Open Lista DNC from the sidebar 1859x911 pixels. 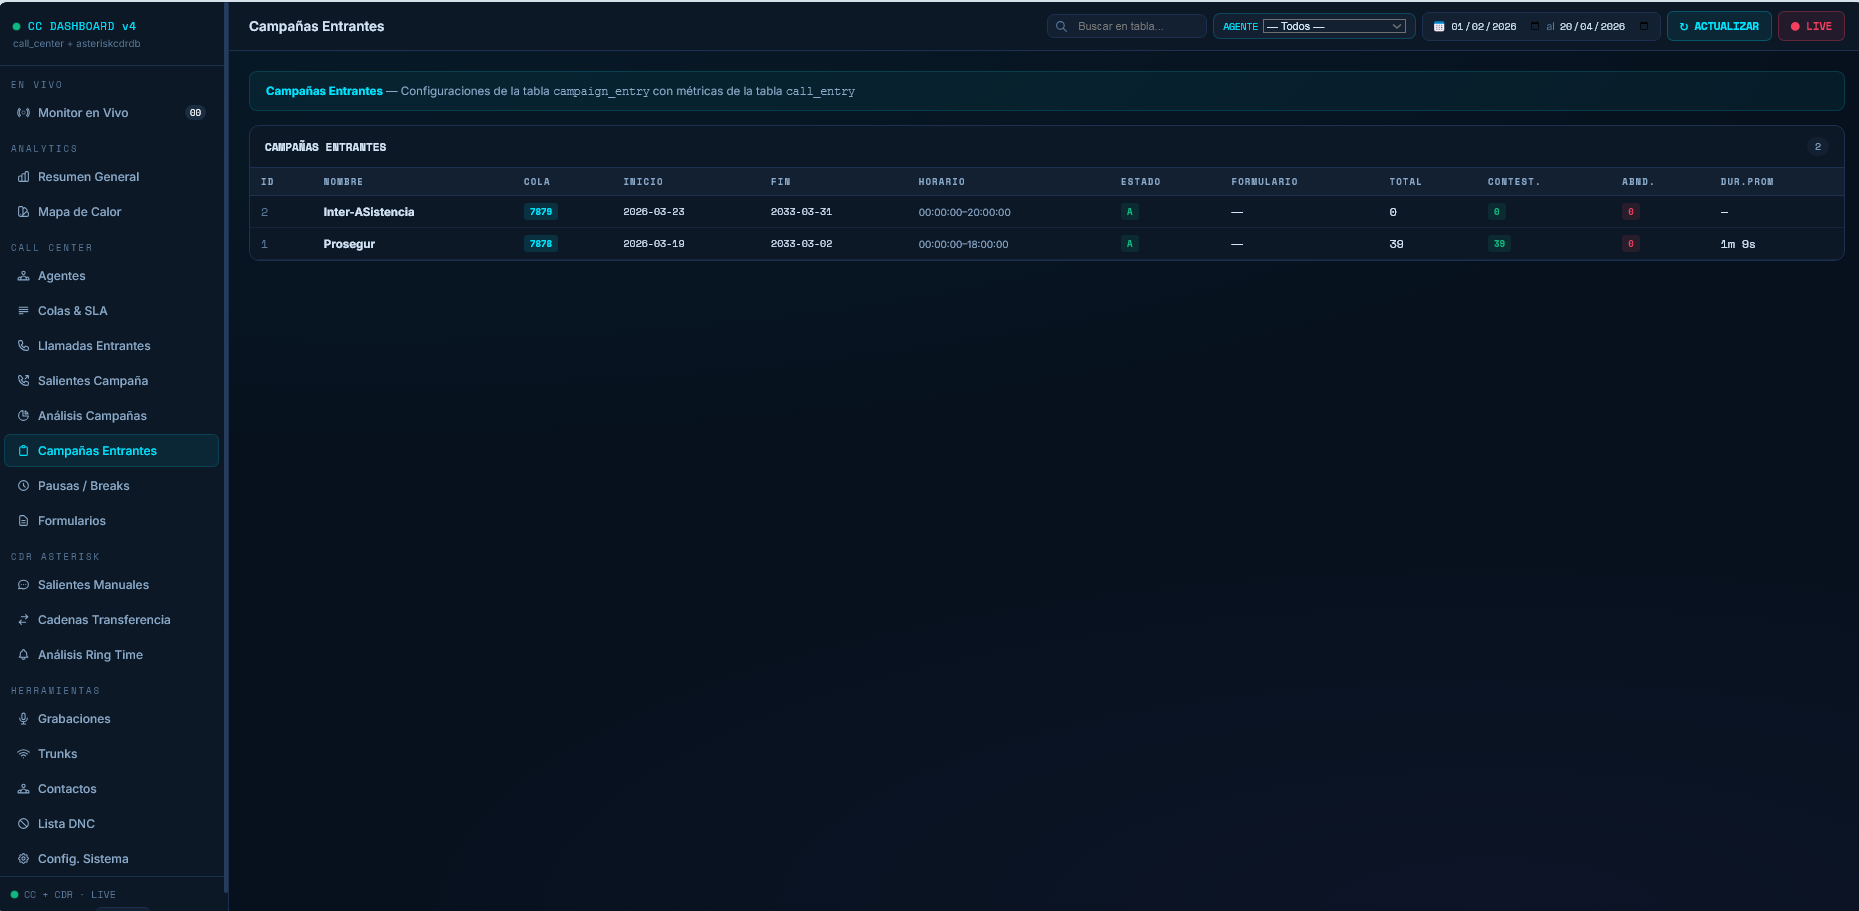pos(66,824)
